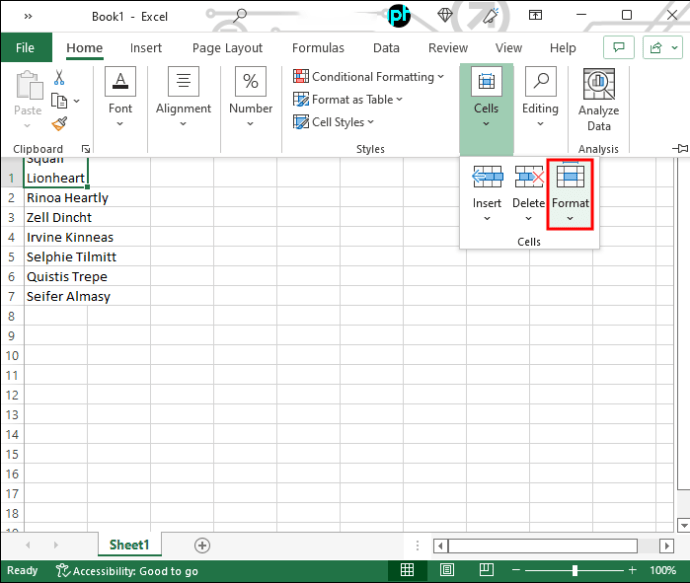Switch to the Page Layout tab
This screenshot has height=583, width=690.
(x=227, y=48)
